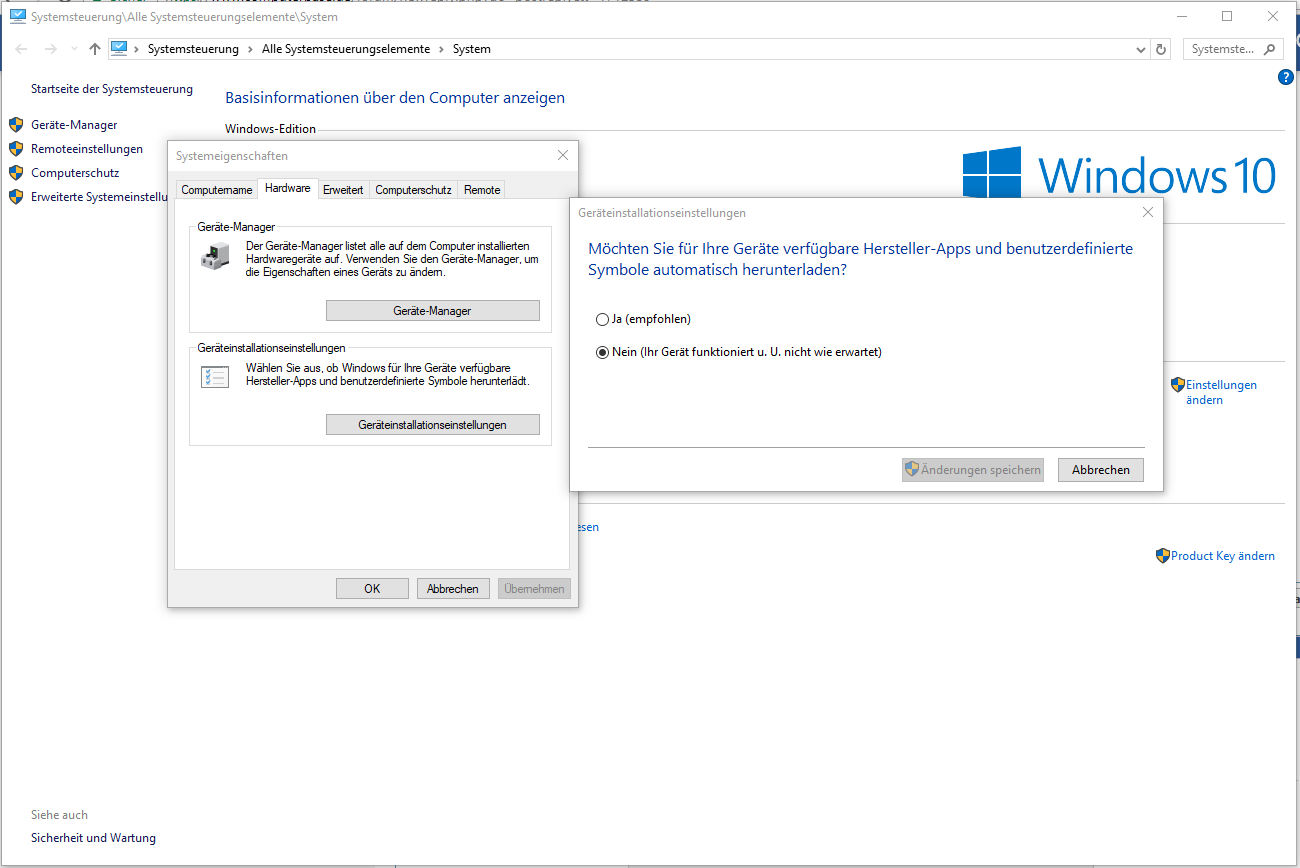Click the Geräteinstallationseinstellungen button

coord(433,425)
